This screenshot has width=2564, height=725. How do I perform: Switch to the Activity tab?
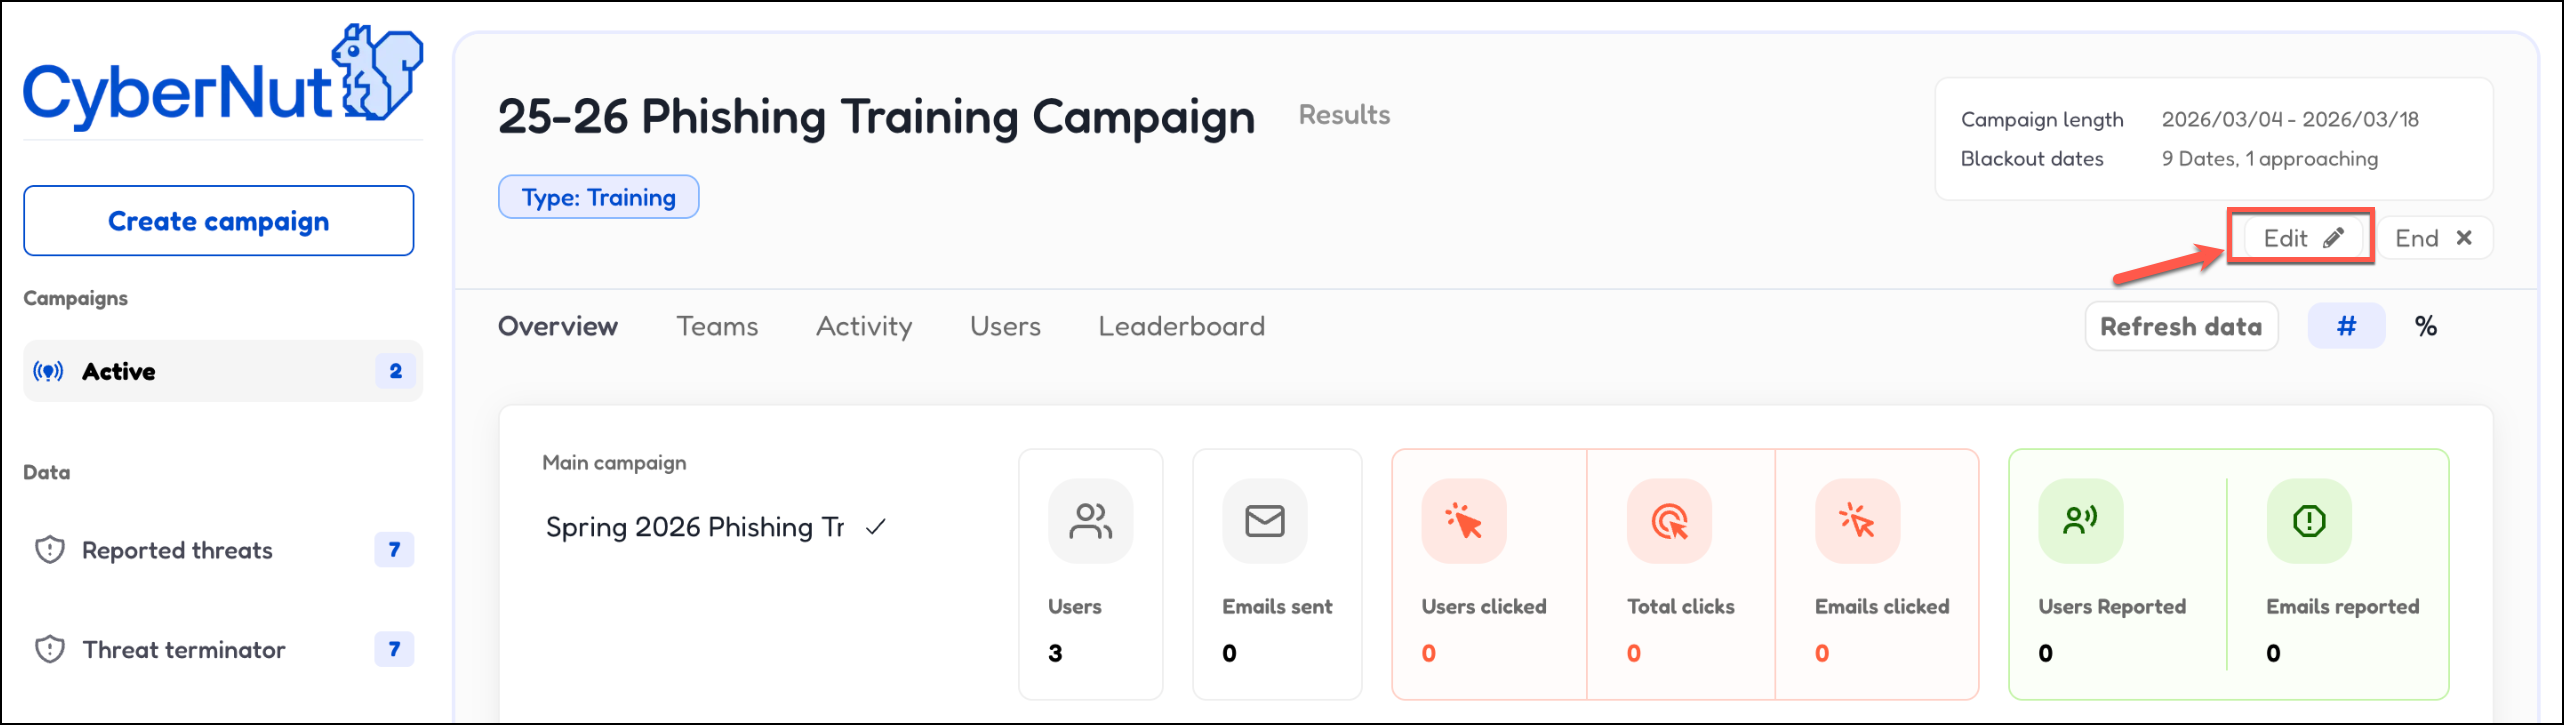(x=864, y=326)
